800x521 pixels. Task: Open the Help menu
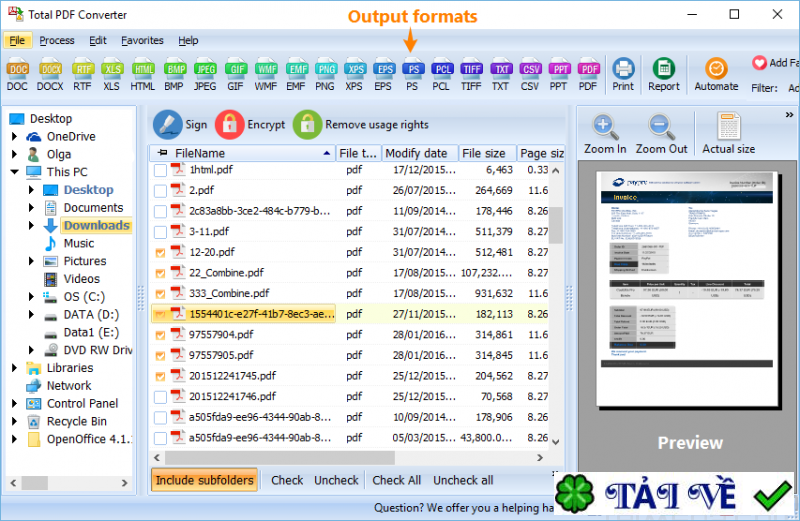point(188,40)
